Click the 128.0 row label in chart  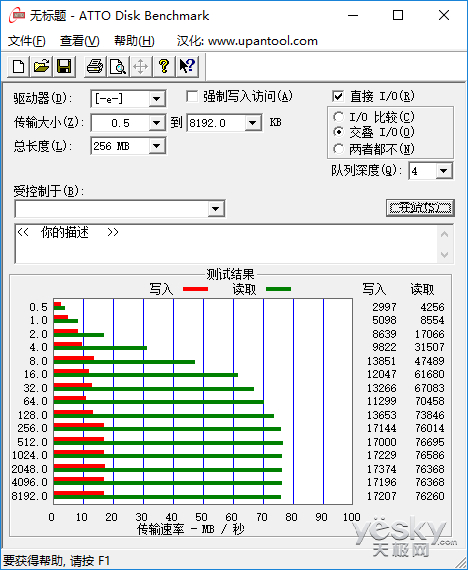[33, 415]
